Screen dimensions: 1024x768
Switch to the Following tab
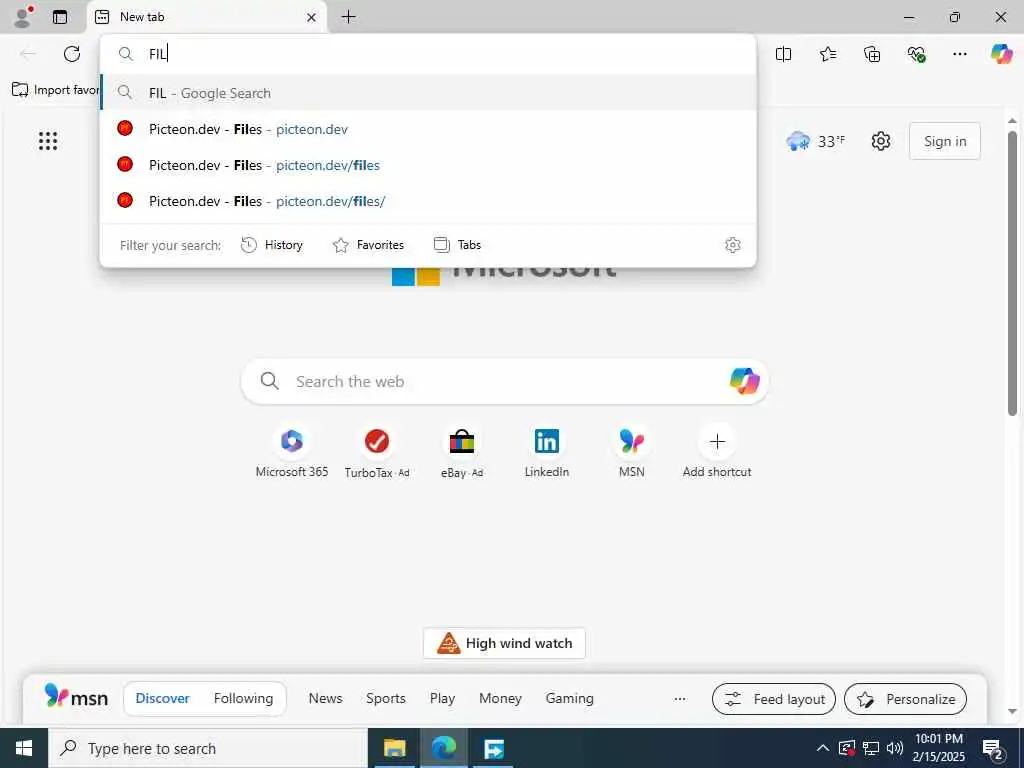point(244,698)
